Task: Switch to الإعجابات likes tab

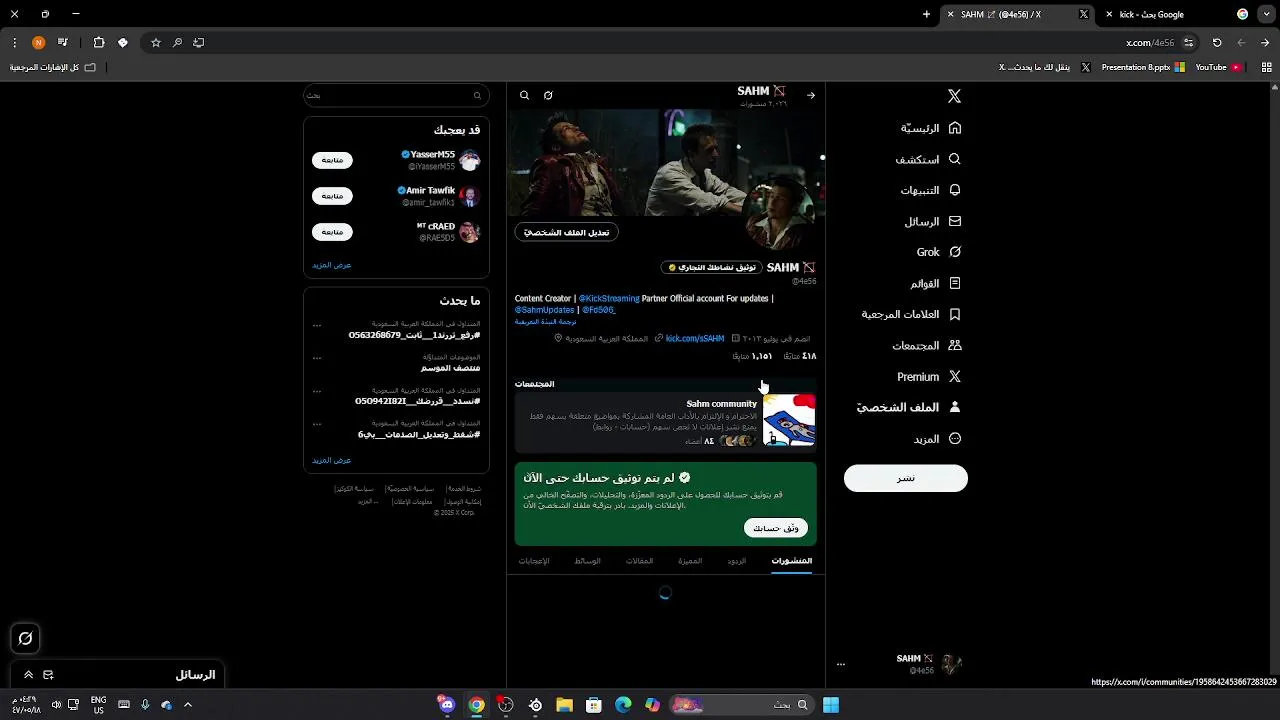Action: [x=534, y=561]
